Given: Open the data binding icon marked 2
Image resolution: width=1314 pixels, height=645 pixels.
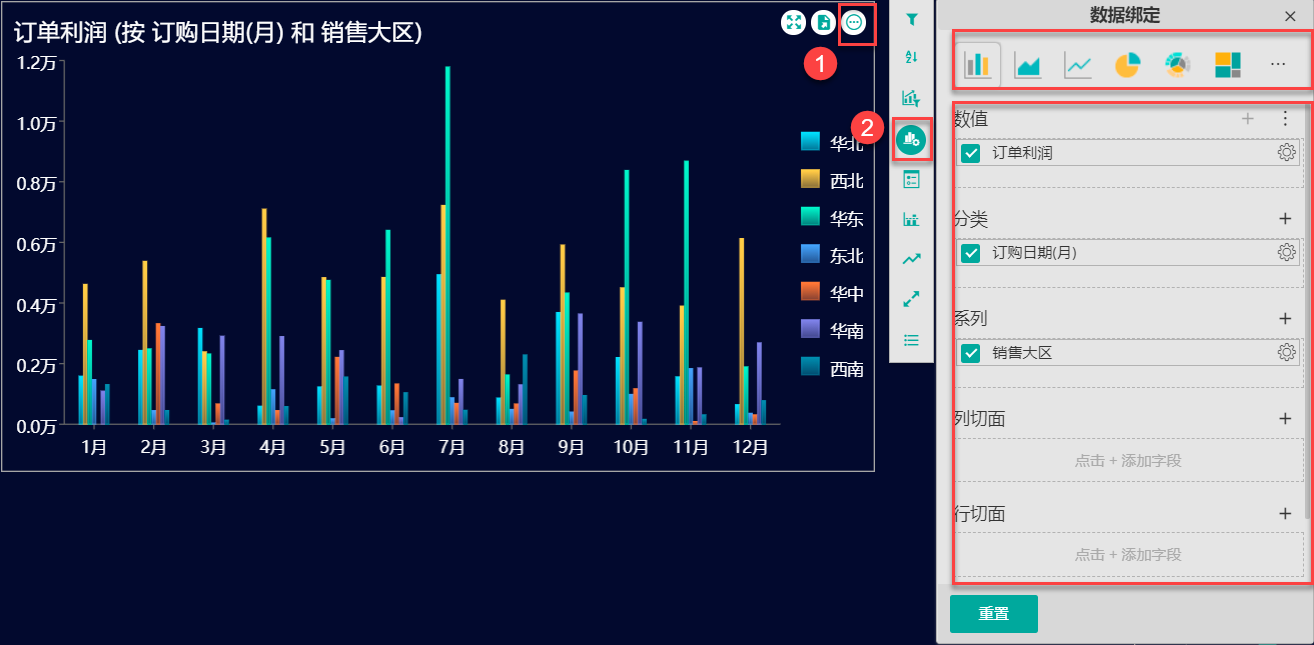Looking at the screenshot, I should point(911,139).
